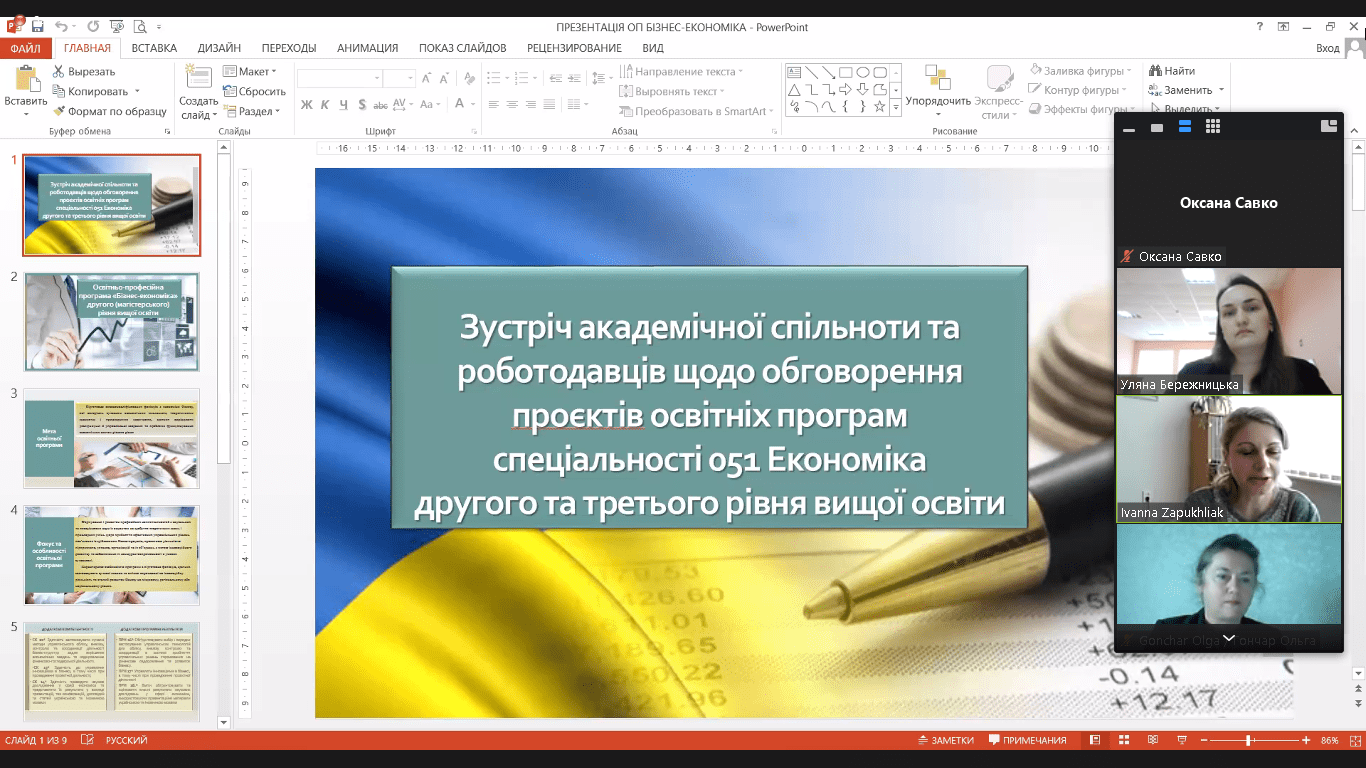Toggle Ж bold formatting
The height and width of the screenshot is (768, 1366).
[x=307, y=105]
